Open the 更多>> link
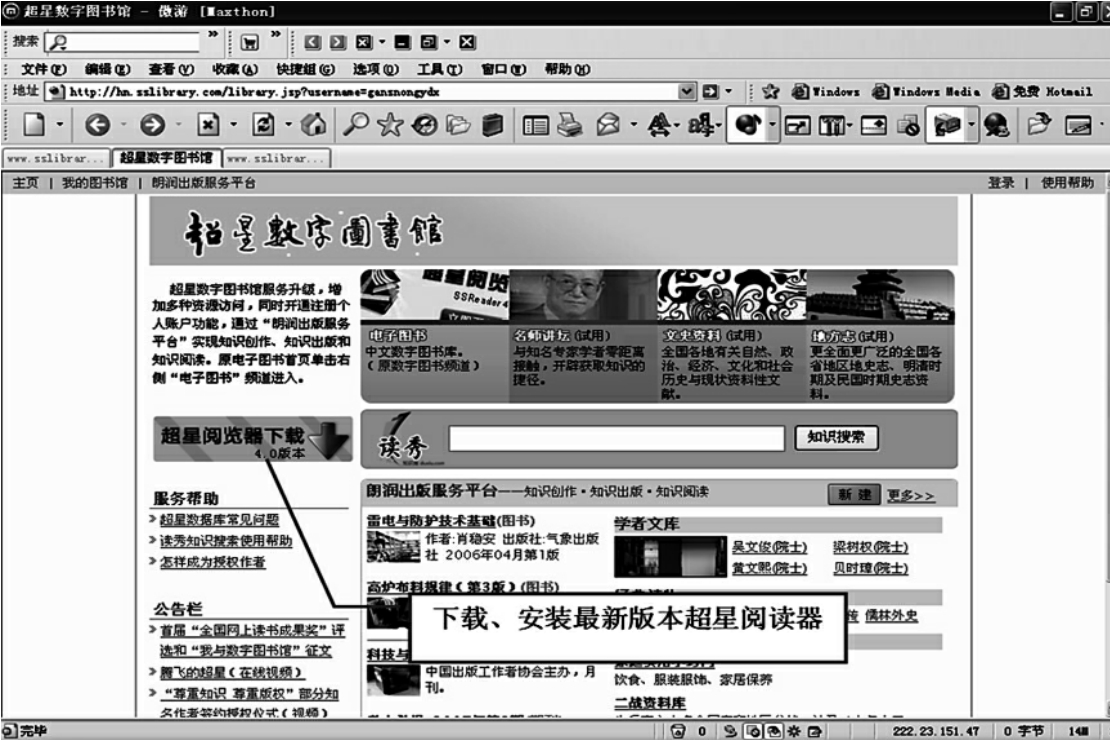The width and height of the screenshot is (1110, 740). (910, 496)
